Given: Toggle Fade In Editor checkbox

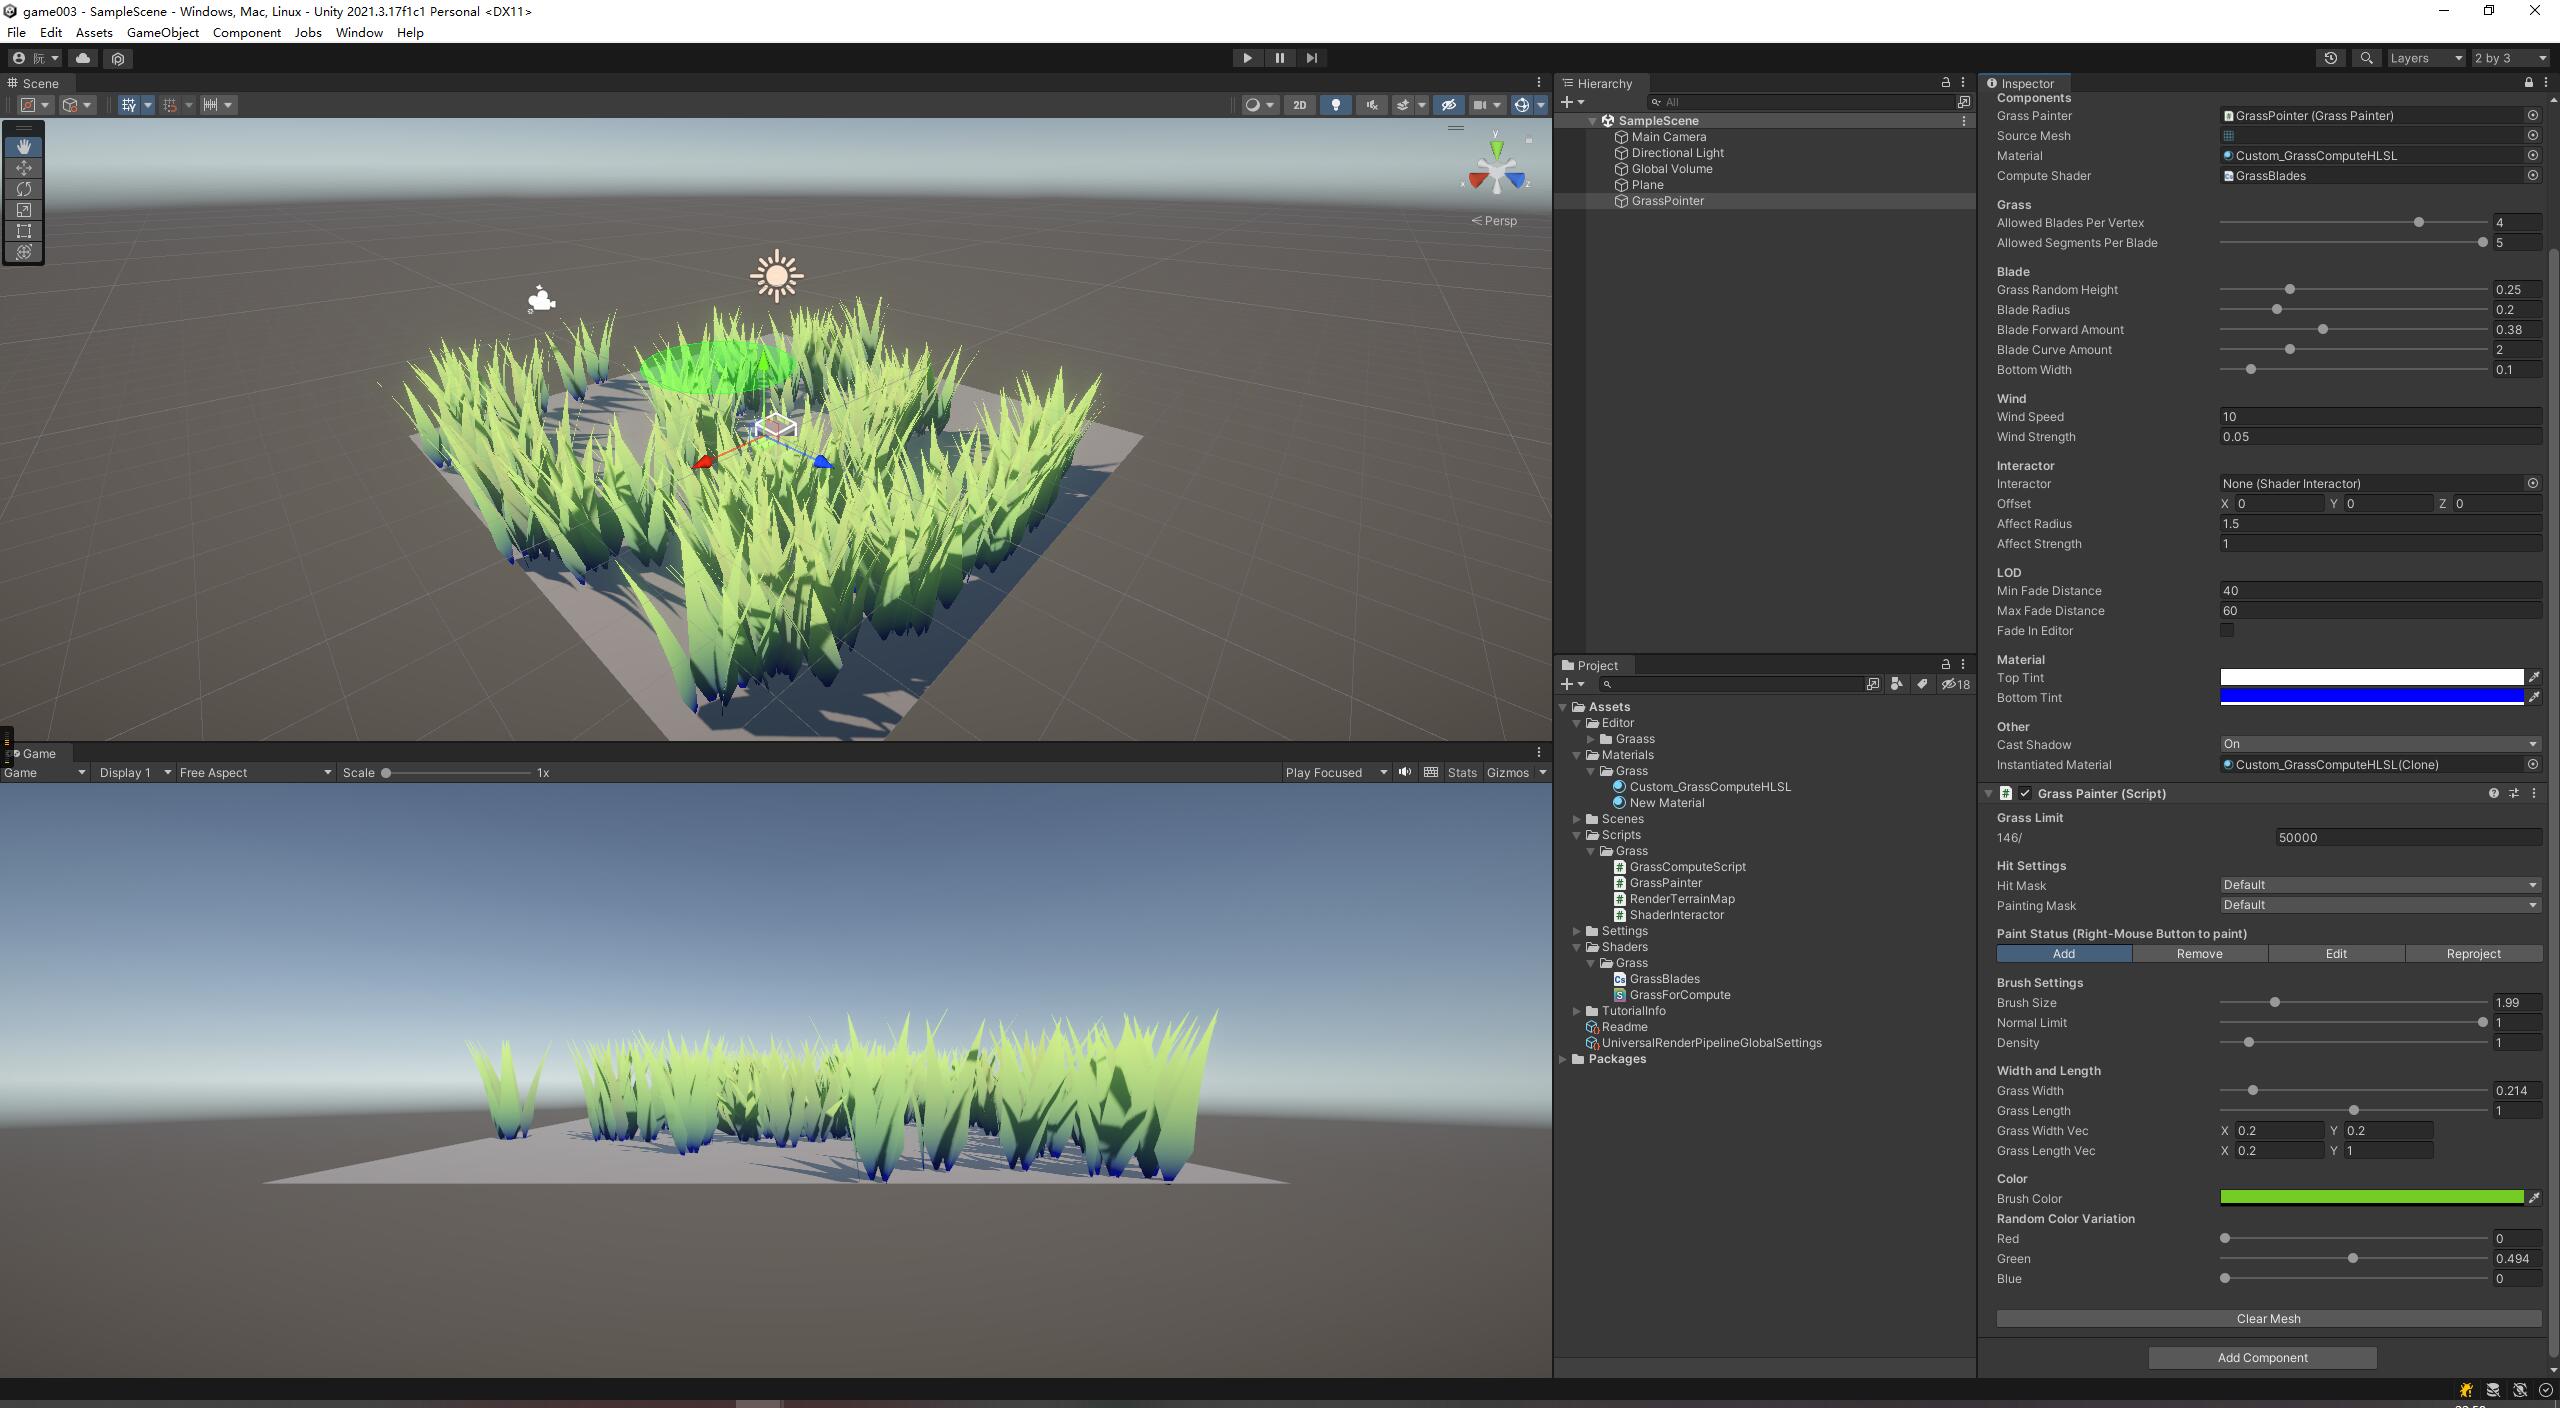Looking at the screenshot, I should [2227, 630].
